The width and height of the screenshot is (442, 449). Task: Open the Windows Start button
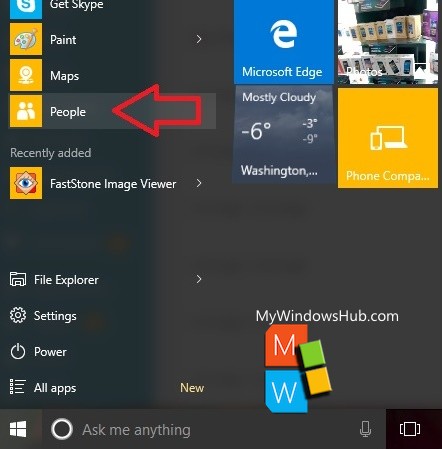pyautogui.click(x=18, y=429)
